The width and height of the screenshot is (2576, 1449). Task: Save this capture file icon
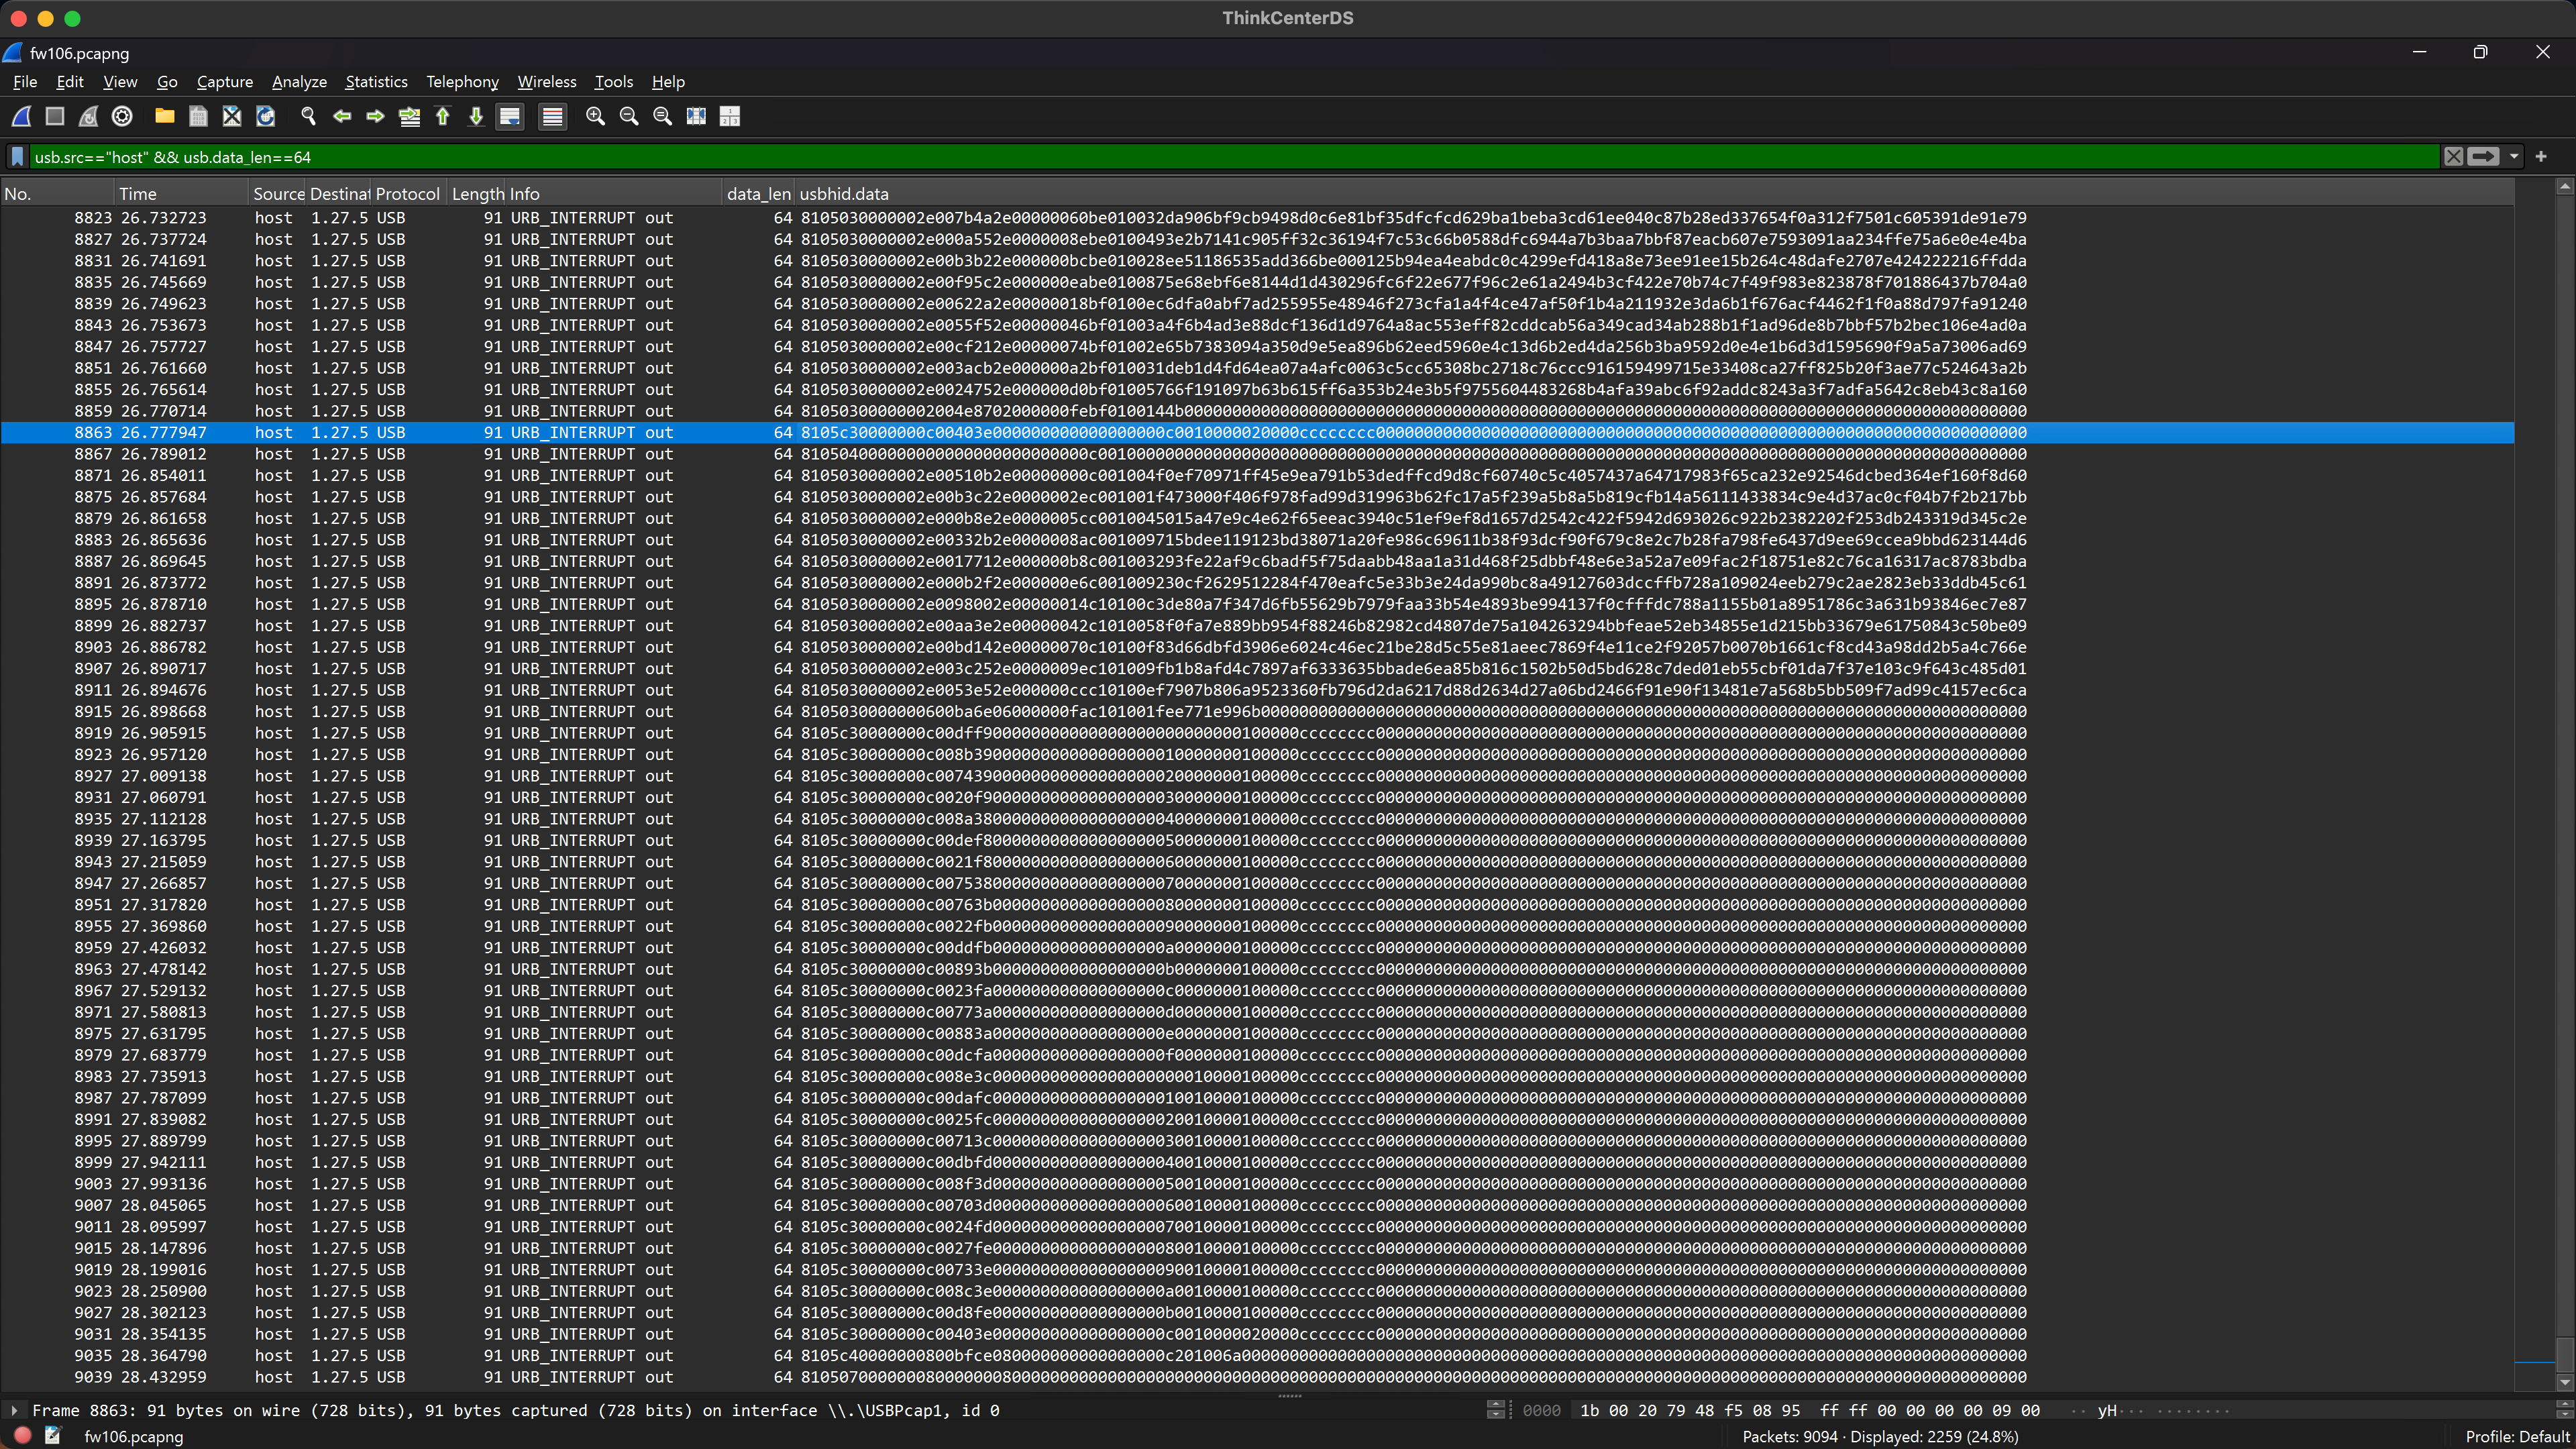point(198,116)
